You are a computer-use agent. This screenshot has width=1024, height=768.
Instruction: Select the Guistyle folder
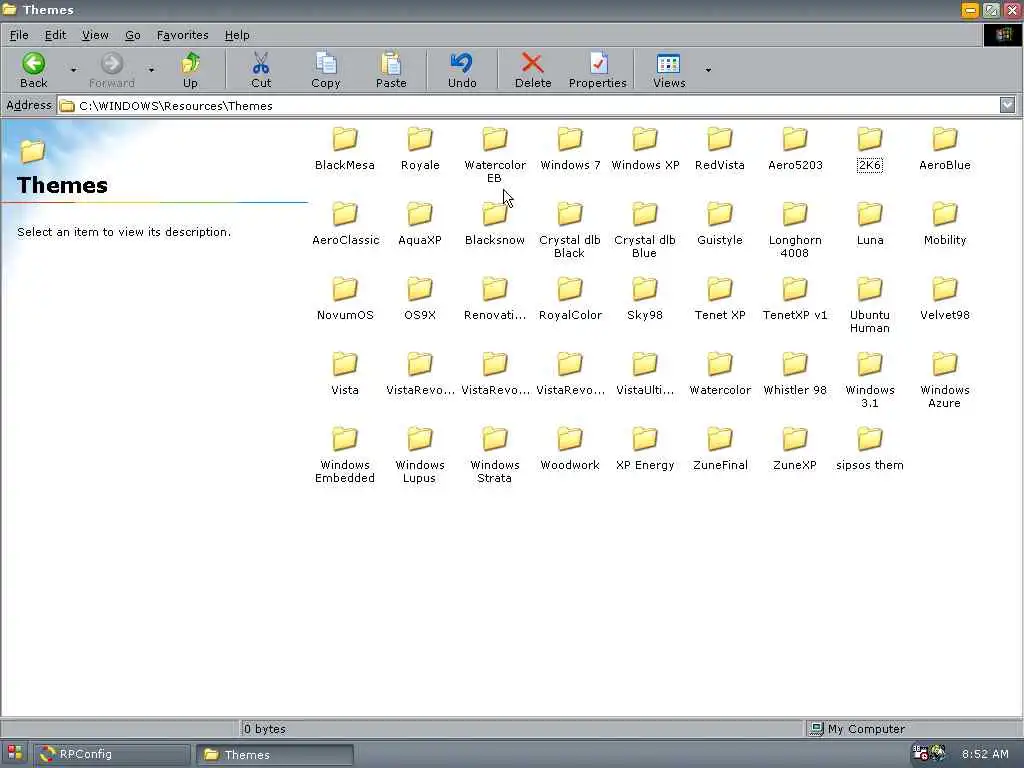(x=720, y=224)
